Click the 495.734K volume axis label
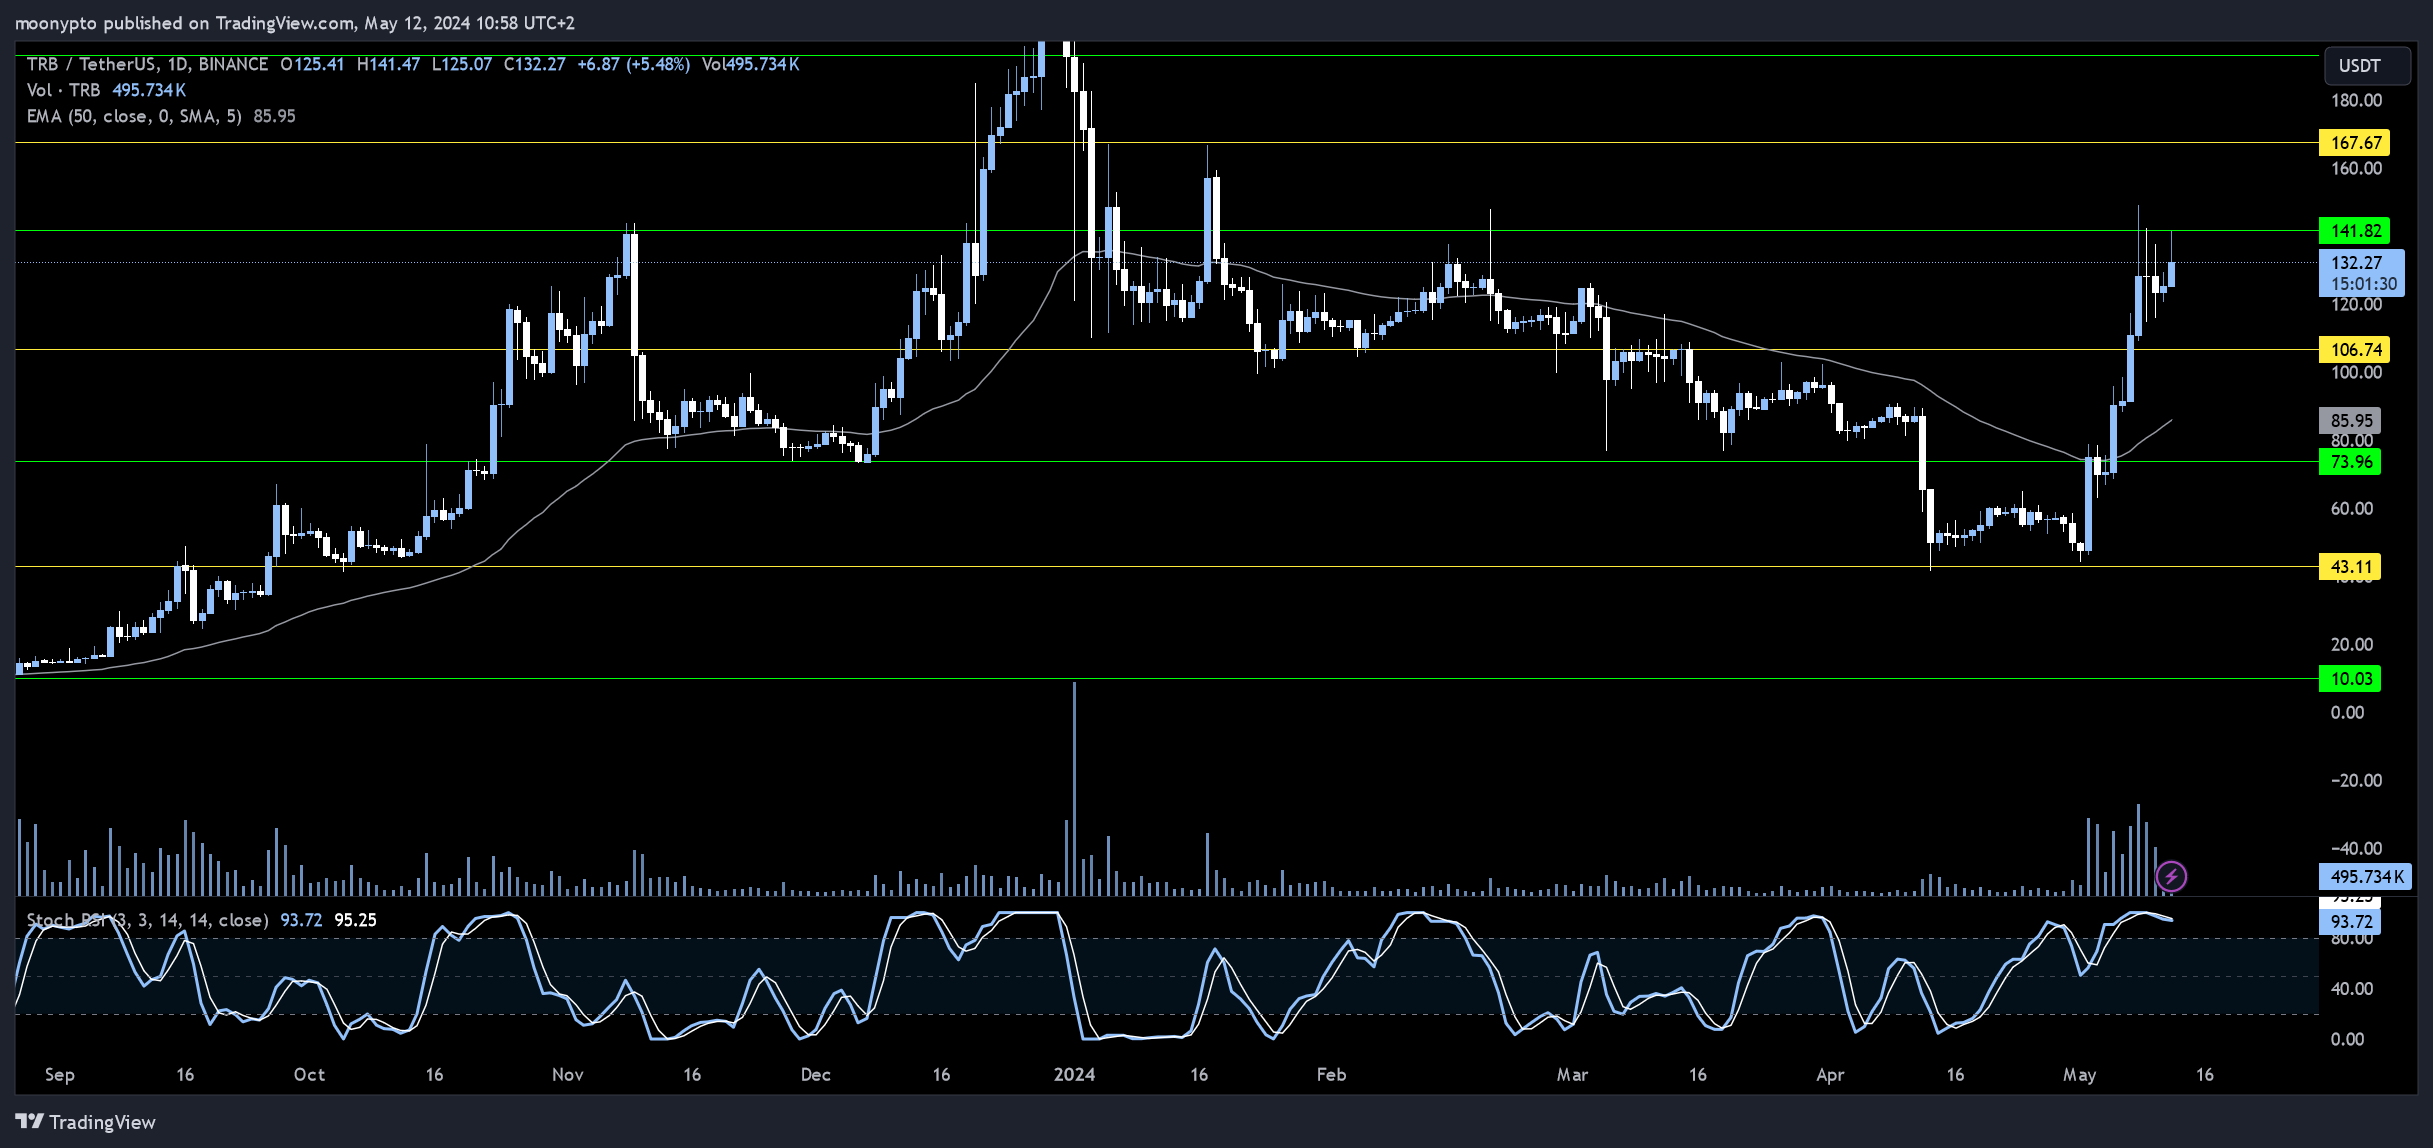This screenshot has height=1148, width=2433. (2365, 877)
